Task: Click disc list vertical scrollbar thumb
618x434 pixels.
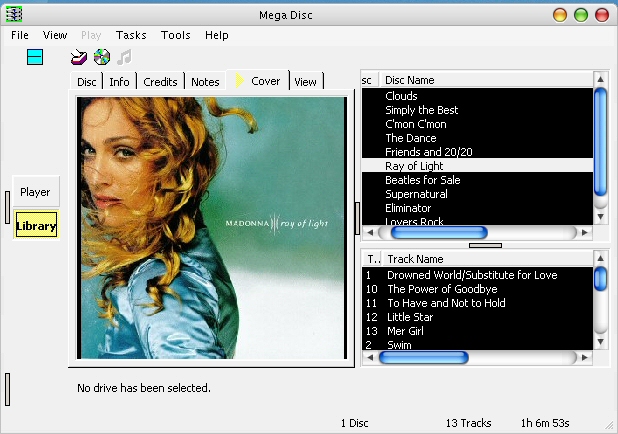Action: click(x=600, y=142)
